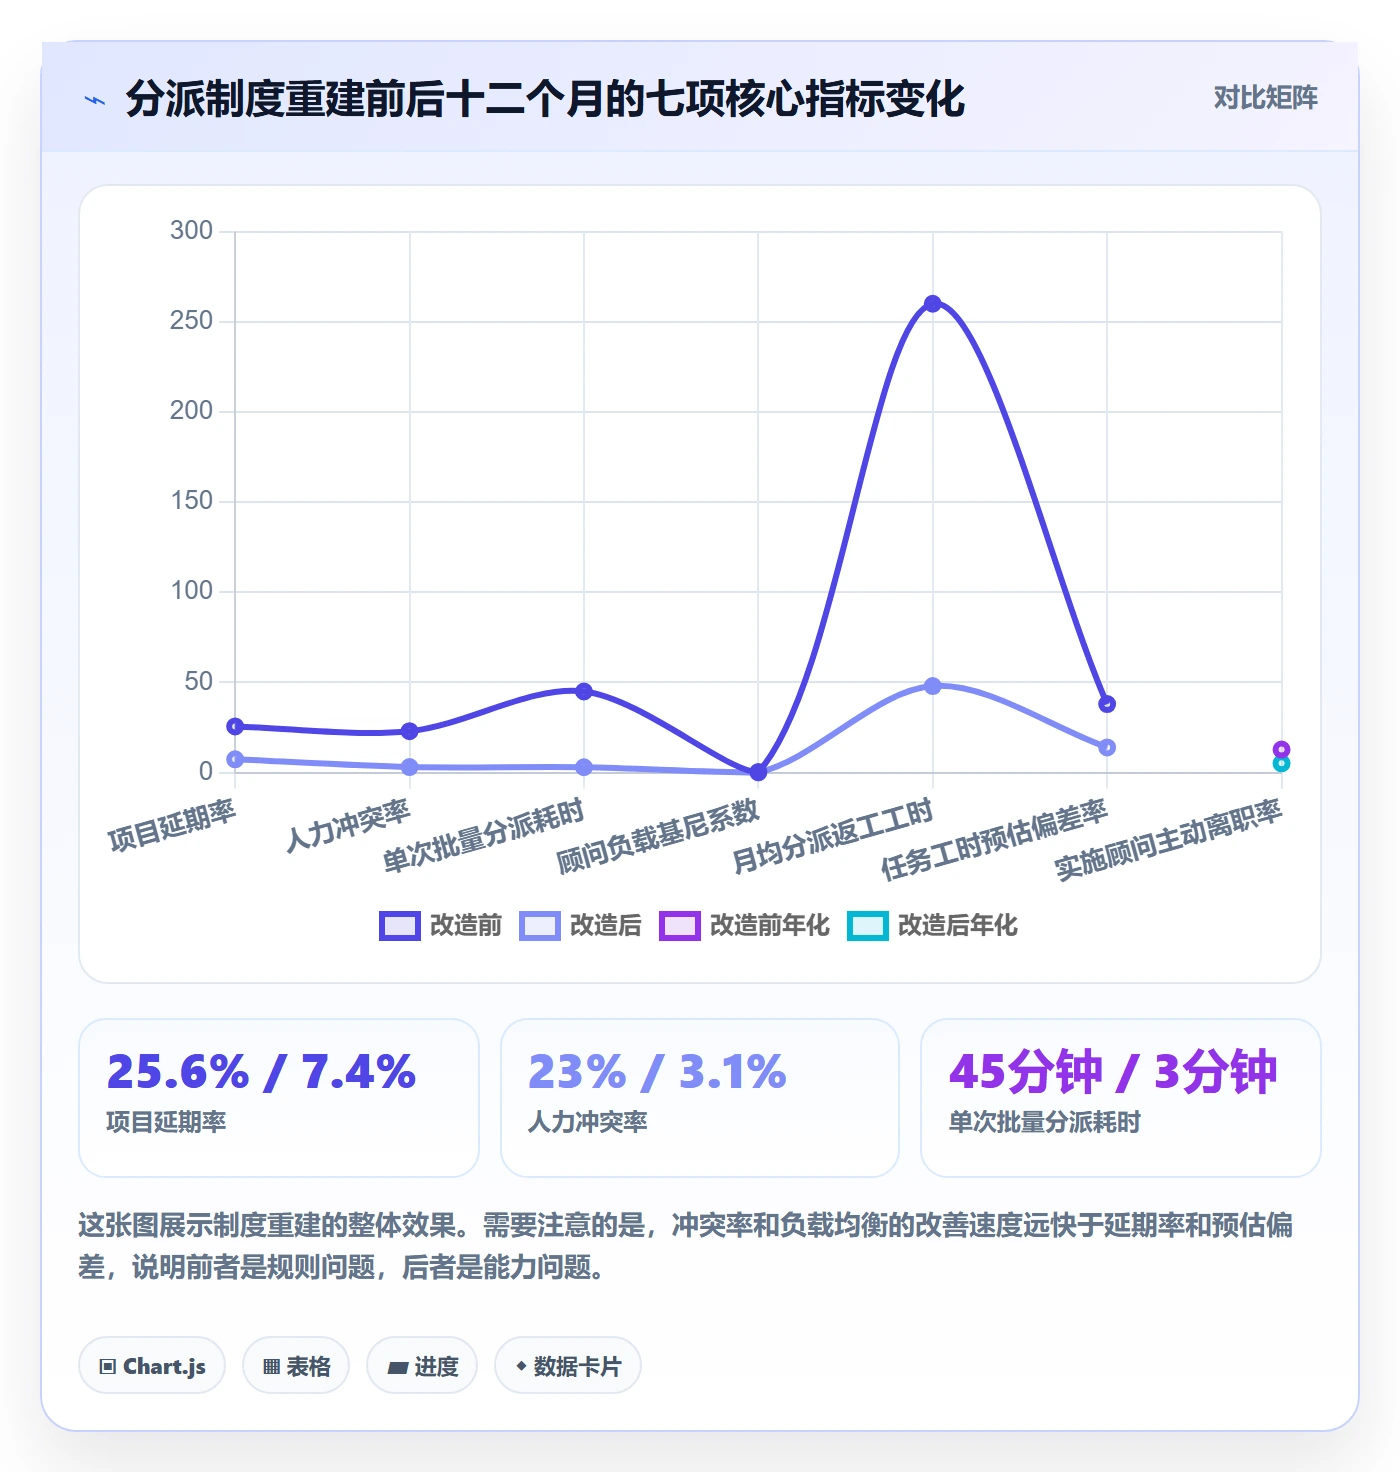Click the 月均分派返工工时 axis label
The image size is (1400, 1472).
tap(832, 837)
